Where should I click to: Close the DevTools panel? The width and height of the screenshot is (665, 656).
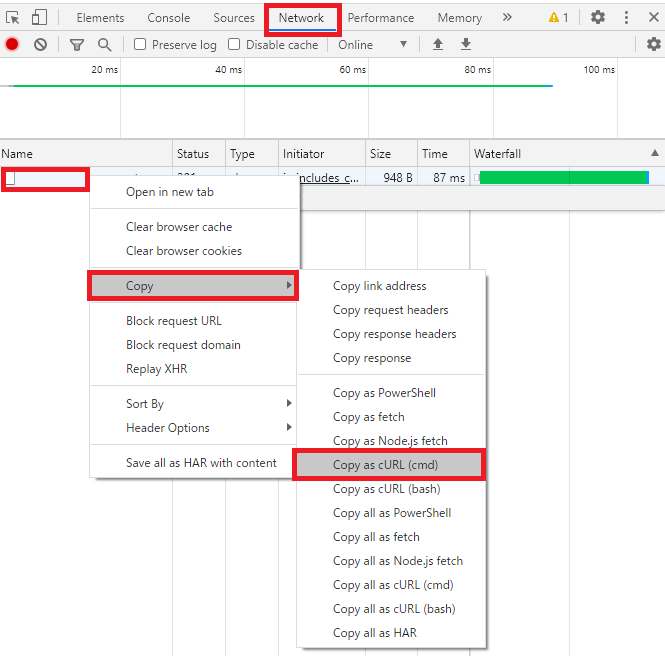click(654, 17)
